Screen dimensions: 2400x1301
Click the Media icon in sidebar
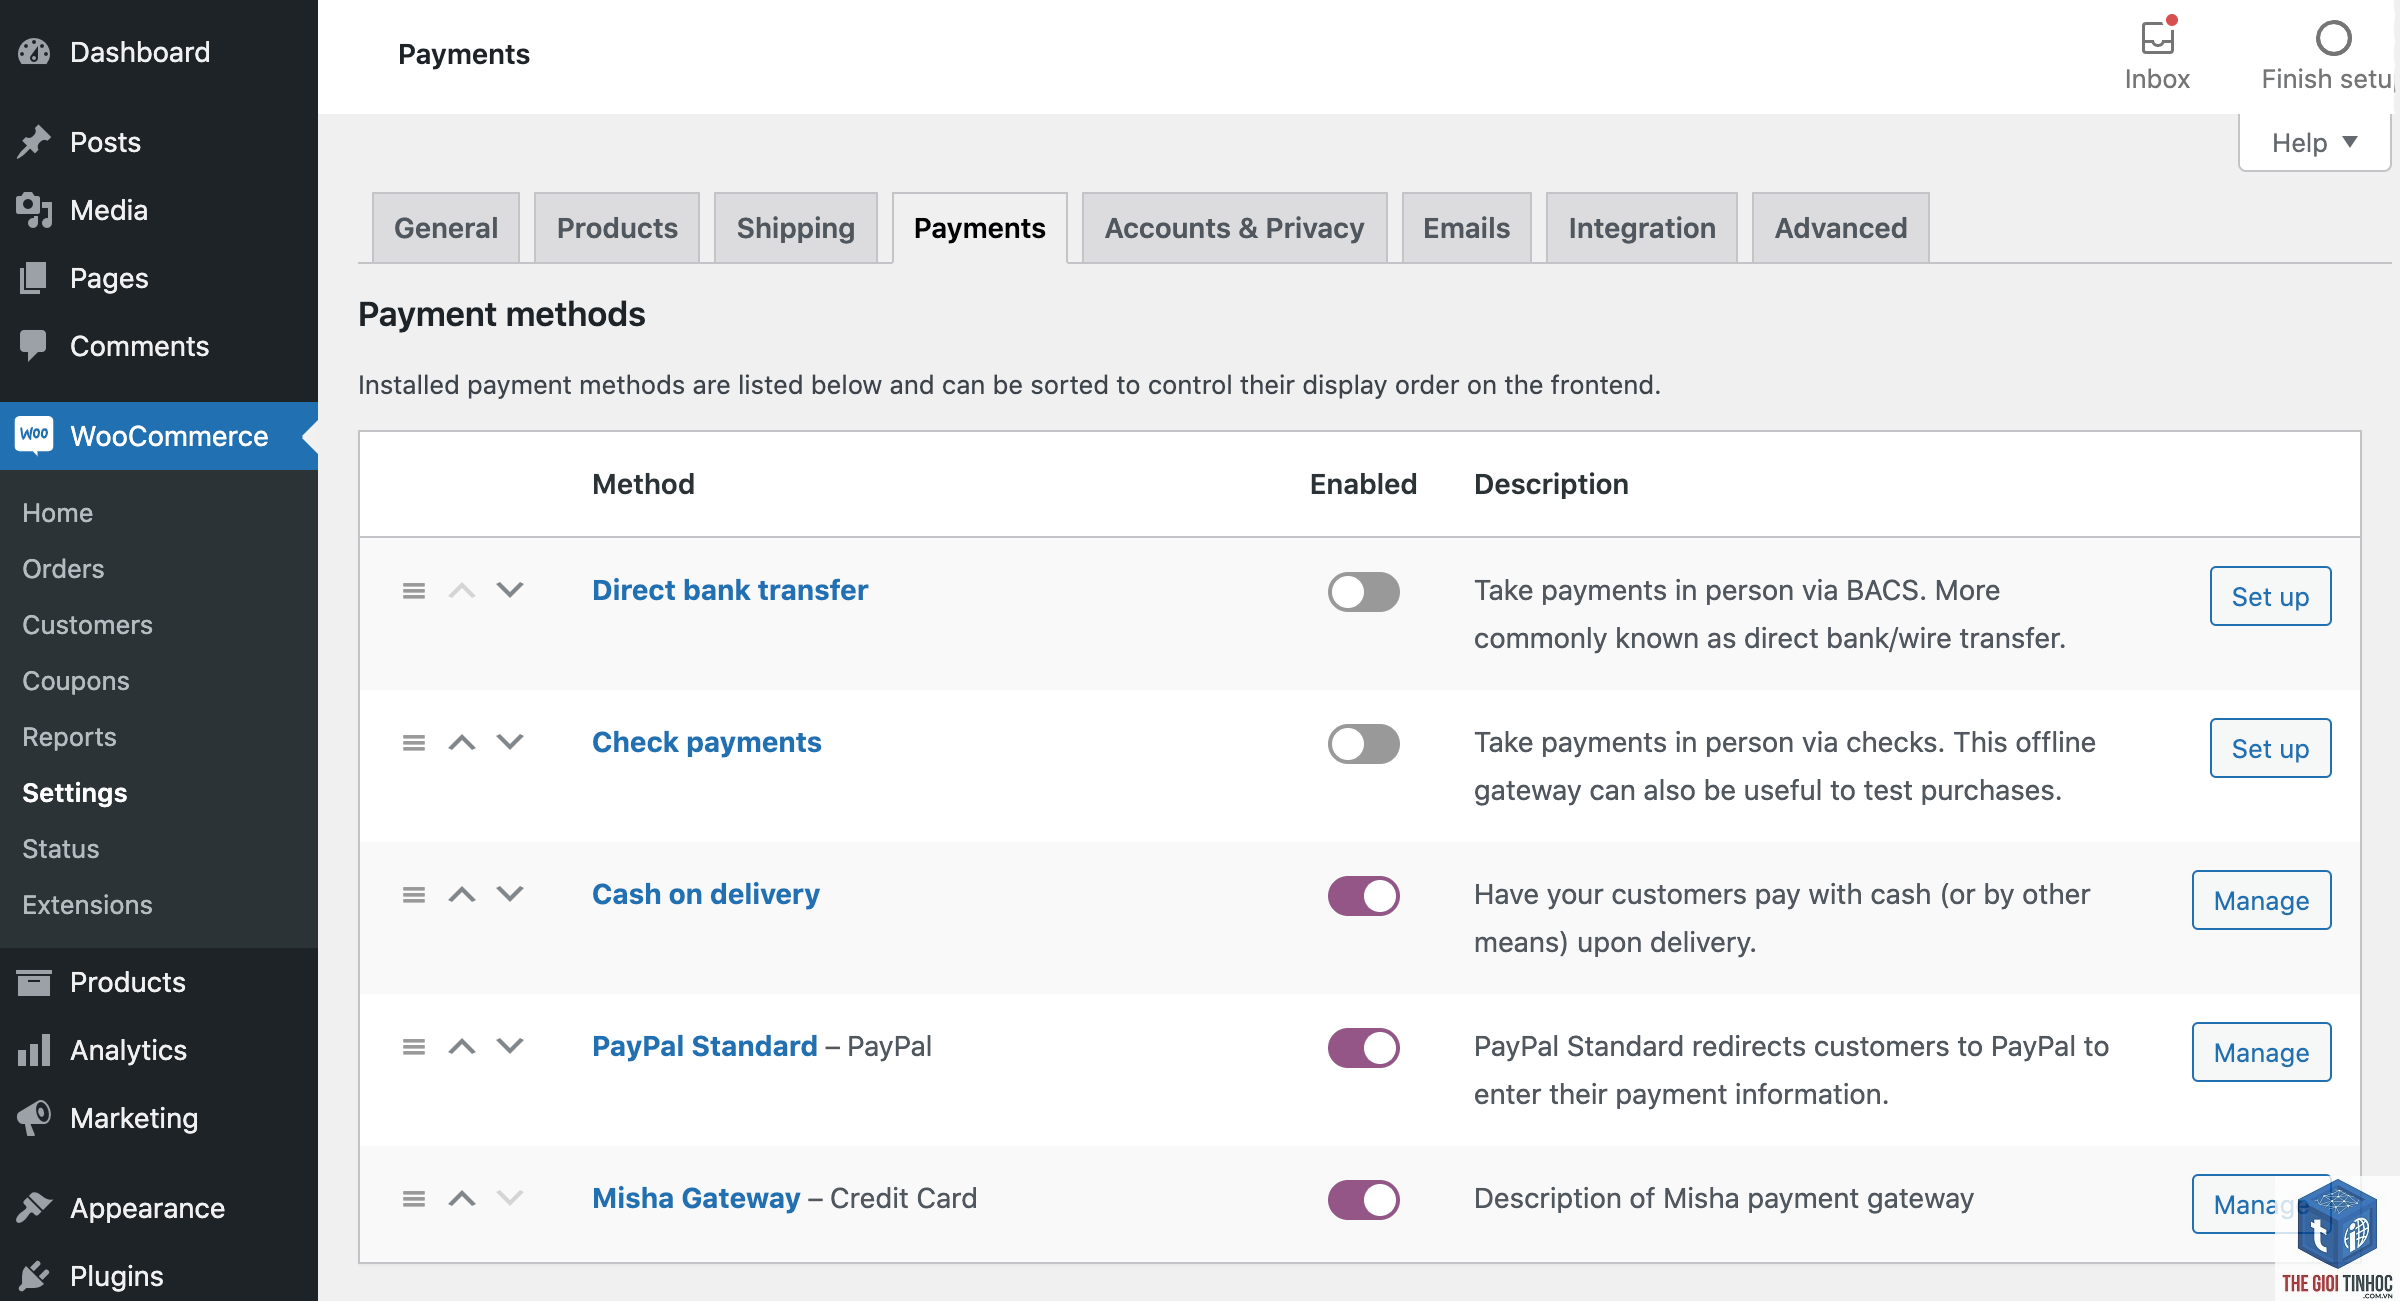click(34, 210)
